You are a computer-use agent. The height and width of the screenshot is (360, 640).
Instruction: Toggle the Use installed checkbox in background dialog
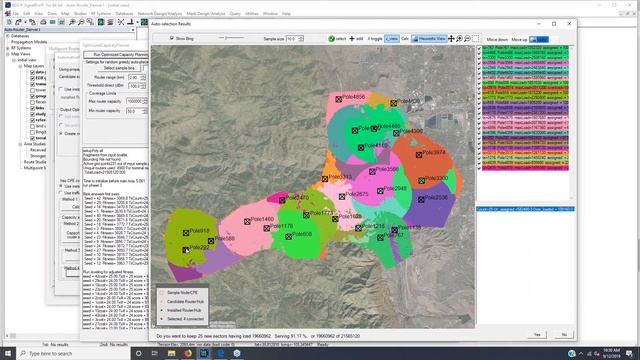60,89
